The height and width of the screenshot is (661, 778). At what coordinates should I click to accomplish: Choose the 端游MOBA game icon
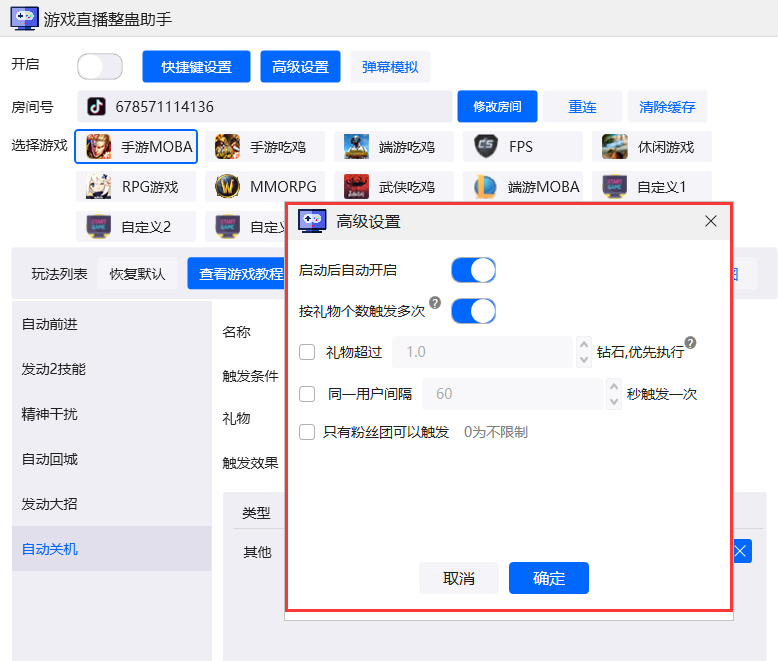tap(485, 187)
